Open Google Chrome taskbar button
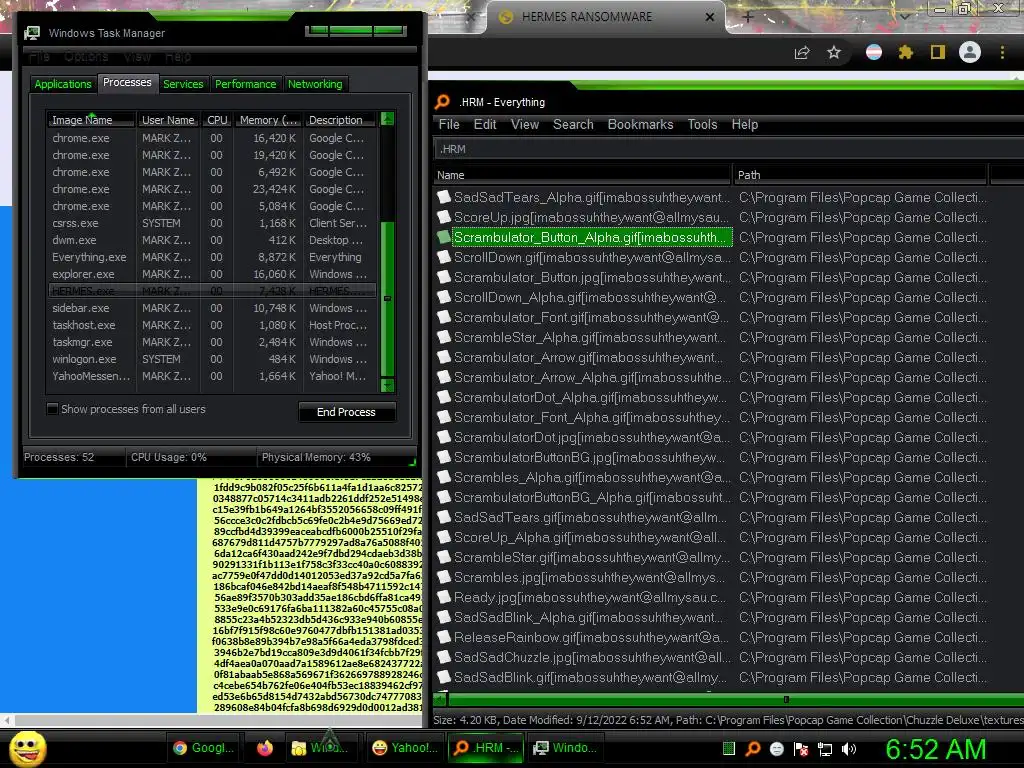Viewport: 1024px width, 768px height. [203, 748]
